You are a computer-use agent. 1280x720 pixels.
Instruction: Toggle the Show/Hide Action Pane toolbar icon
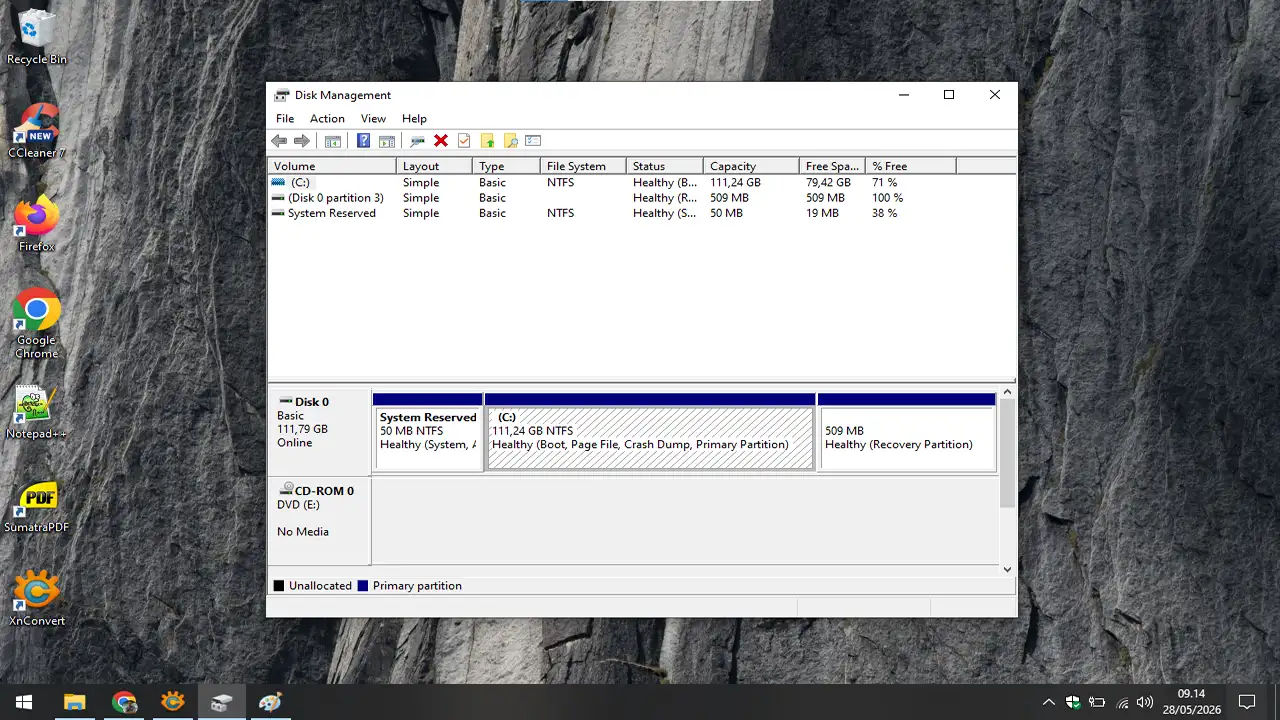(387, 141)
